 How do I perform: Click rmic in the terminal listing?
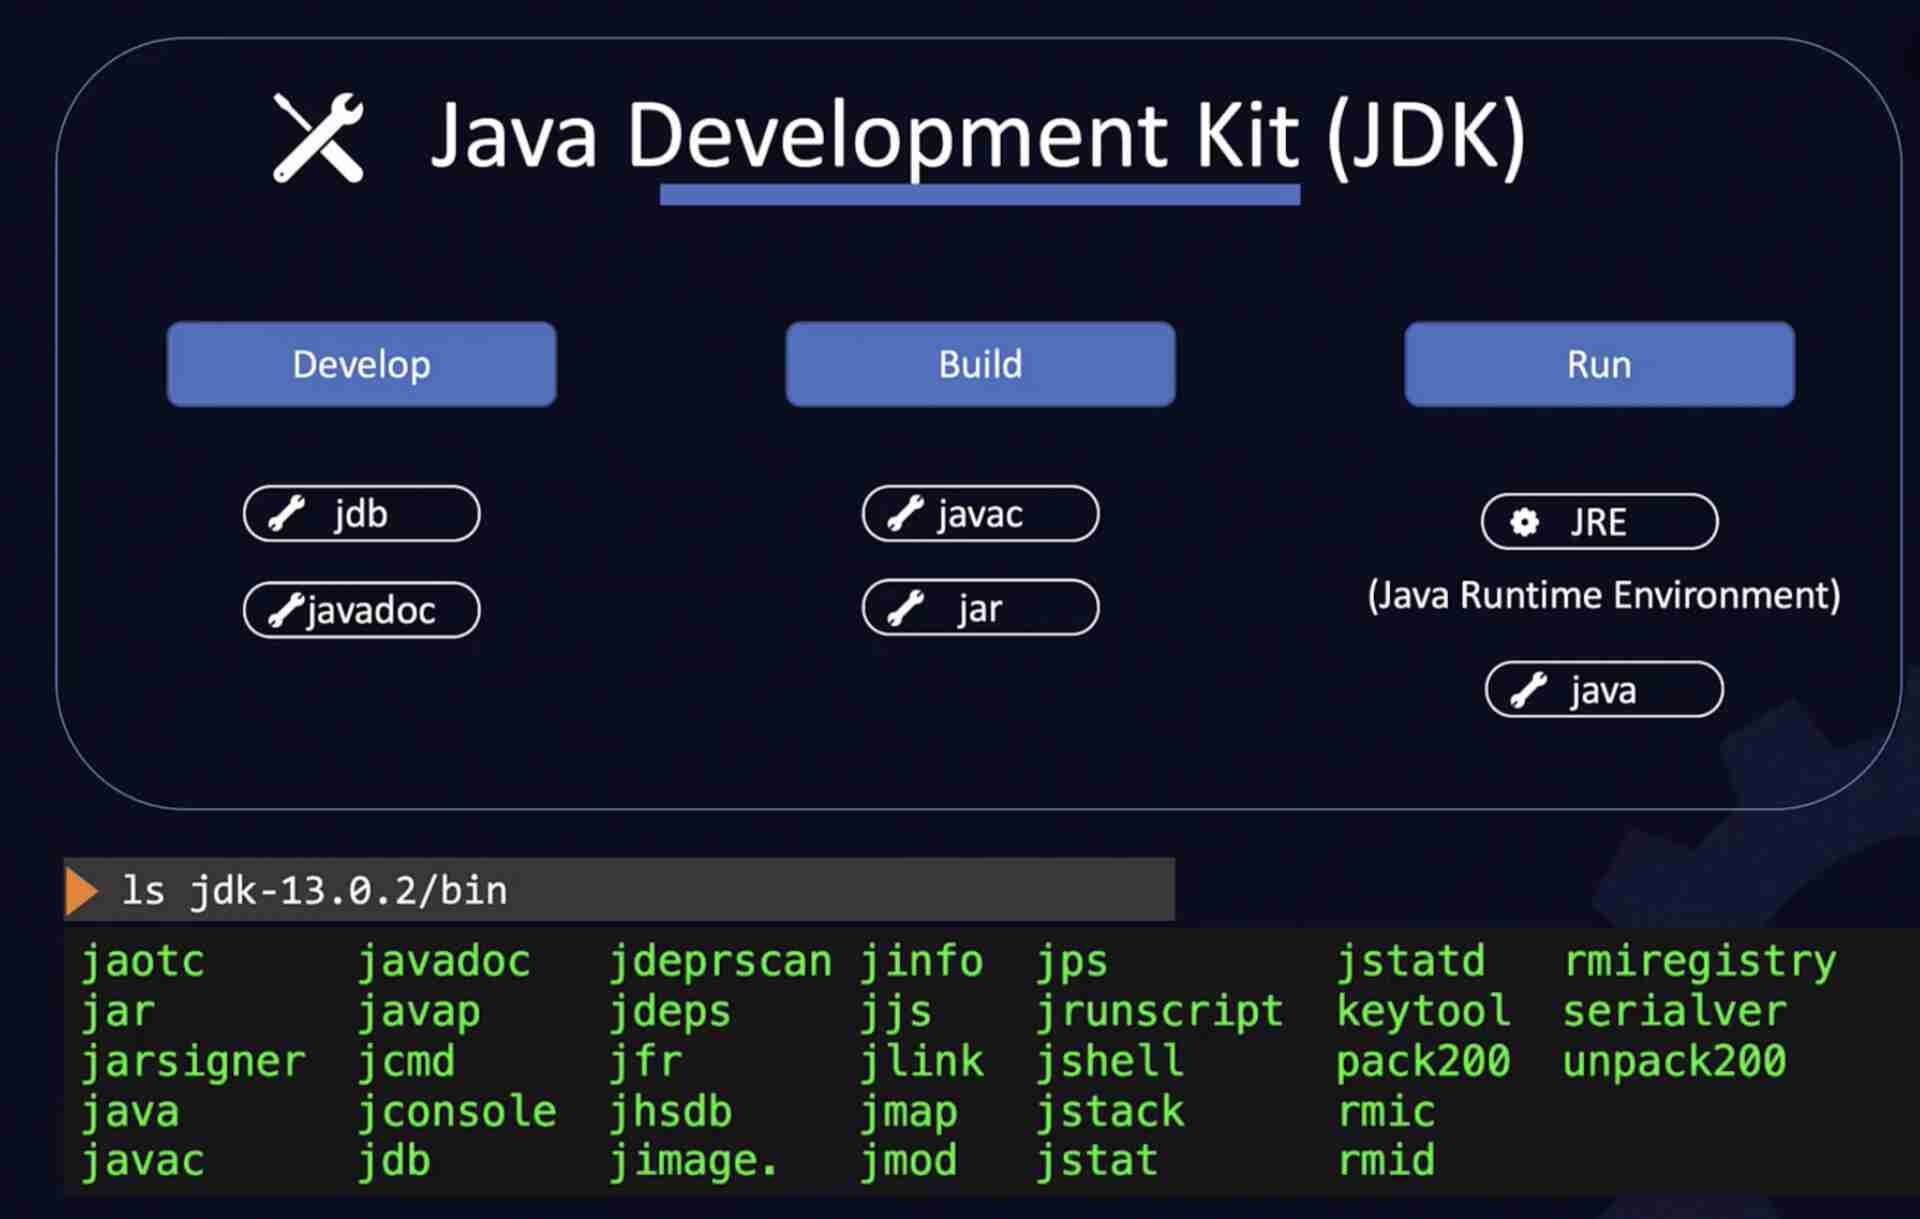1387,1111
